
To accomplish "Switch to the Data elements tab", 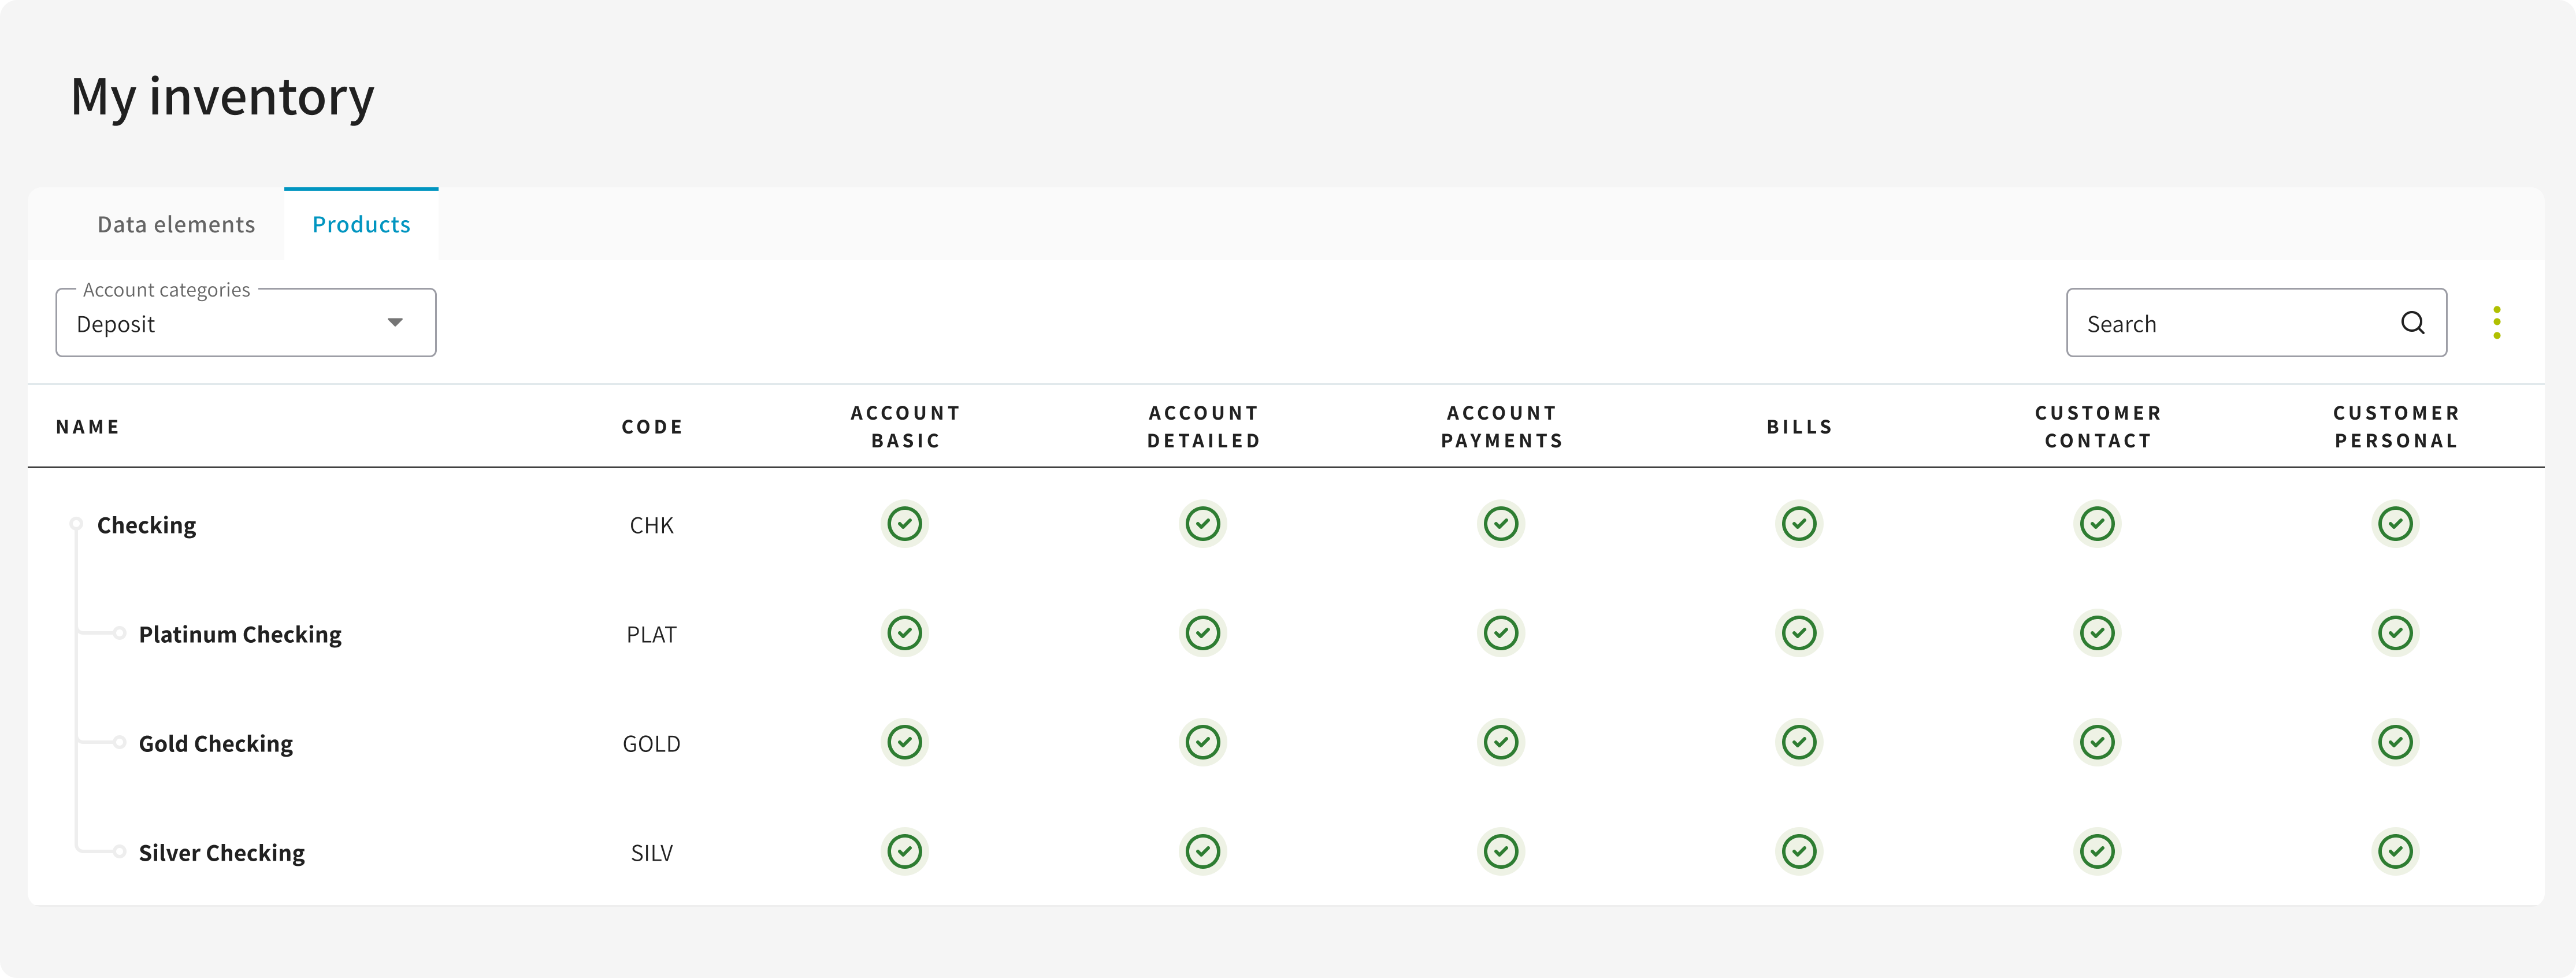I will click(x=176, y=225).
